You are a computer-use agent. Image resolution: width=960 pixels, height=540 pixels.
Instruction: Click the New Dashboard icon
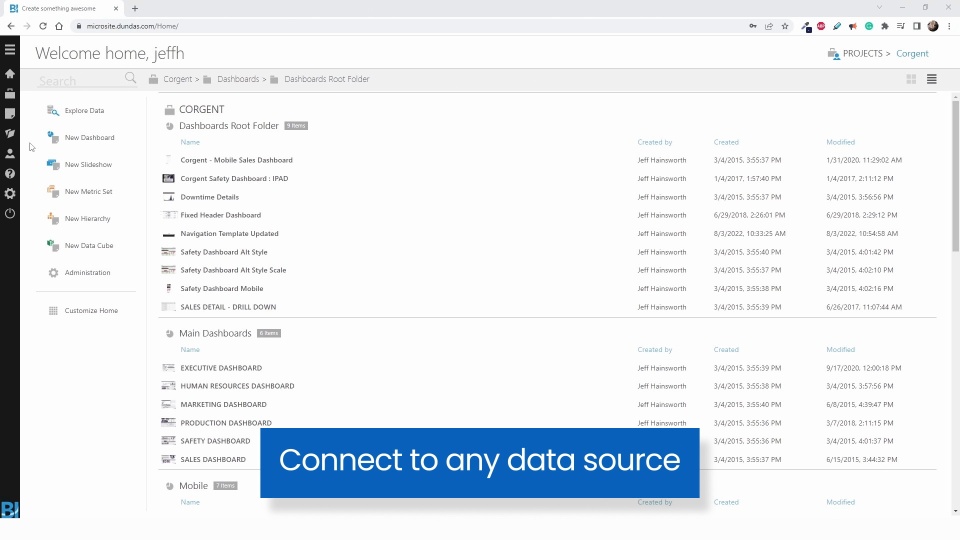pyautogui.click(x=54, y=137)
